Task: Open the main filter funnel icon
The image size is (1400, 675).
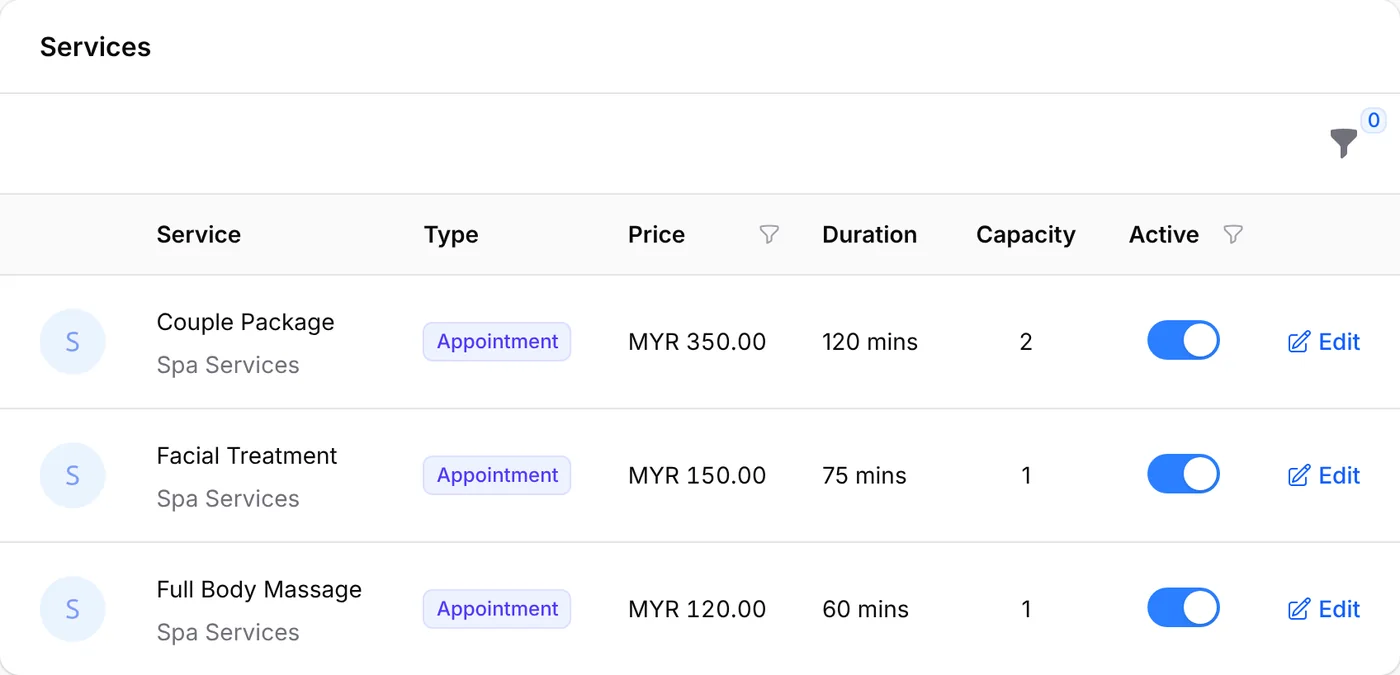Action: click(1344, 143)
